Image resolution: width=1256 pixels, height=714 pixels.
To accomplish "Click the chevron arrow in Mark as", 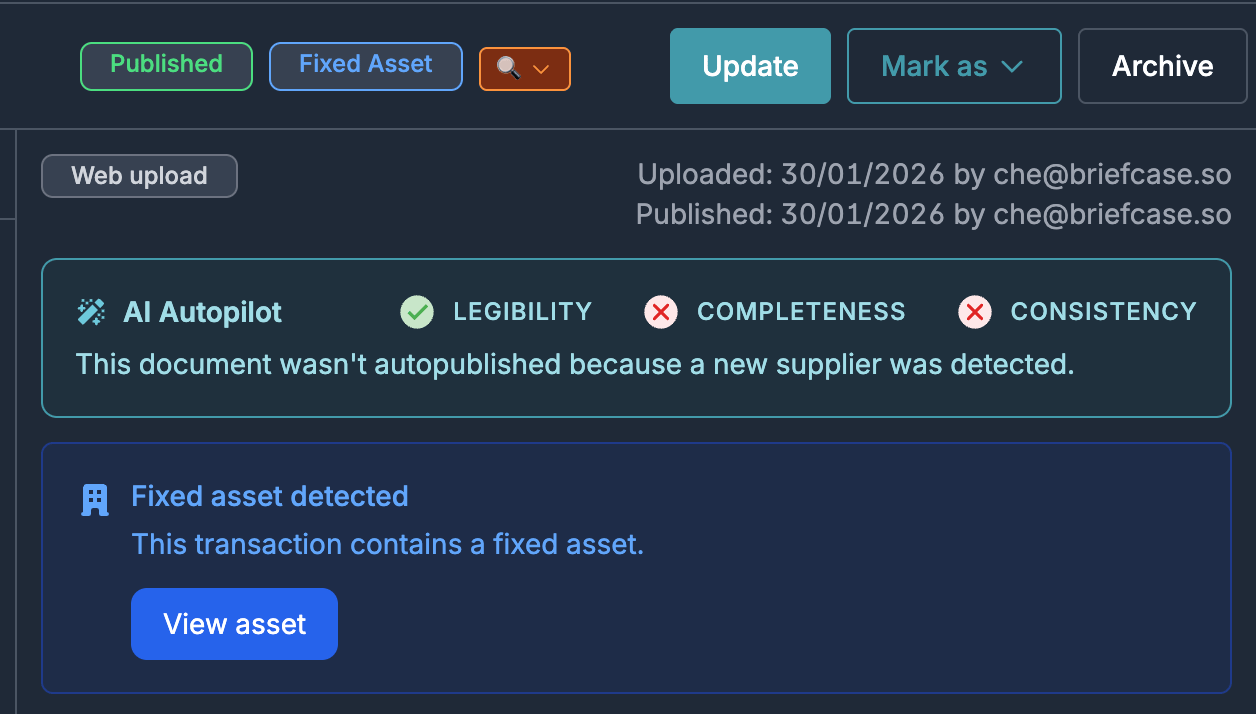I will coord(1012,67).
